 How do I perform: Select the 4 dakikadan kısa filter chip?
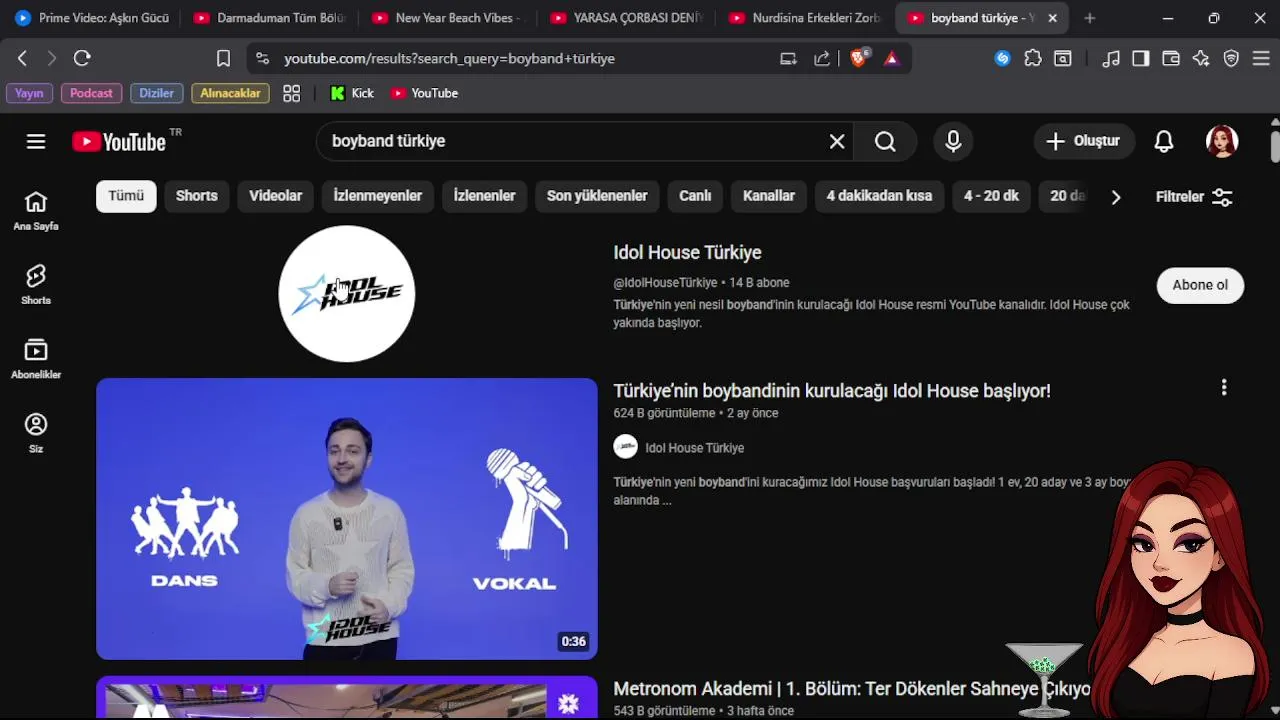(879, 196)
